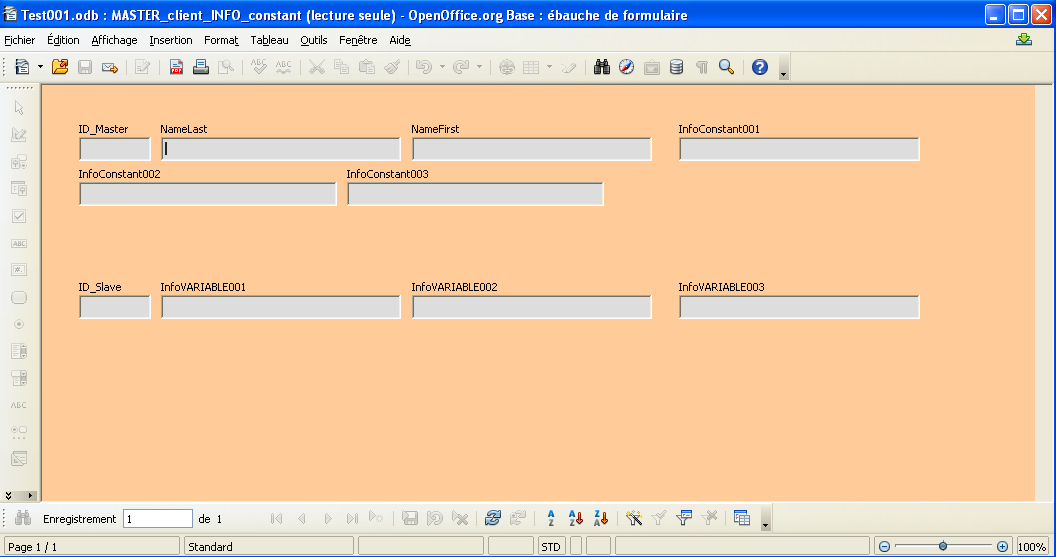Expand hidden form controls with double chevron
The height and width of the screenshot is (557, 1056).
pyautogui.click(x=10, y=495)
